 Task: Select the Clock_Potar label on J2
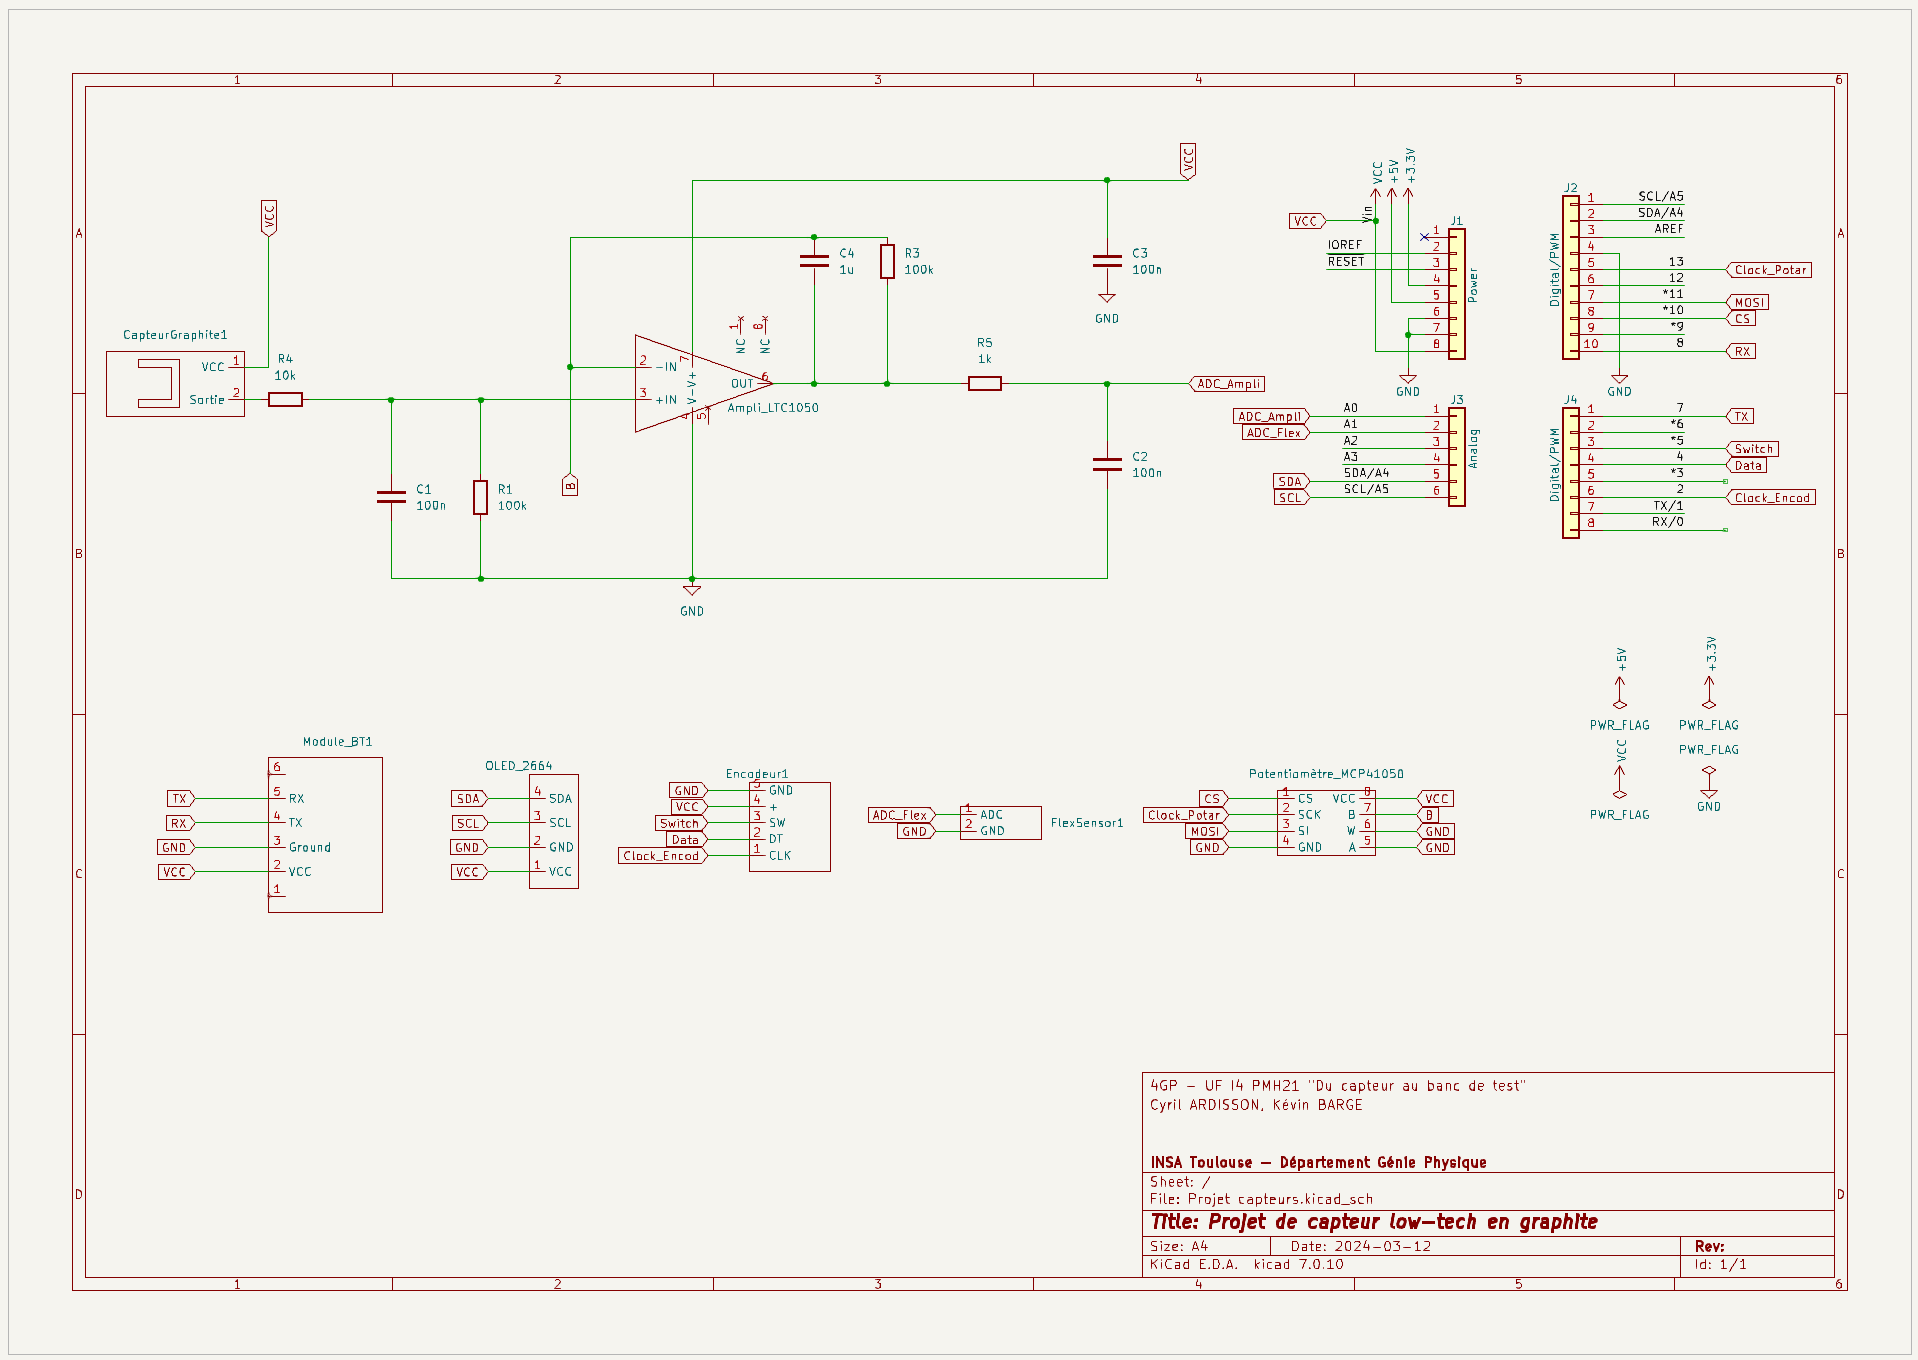click(x=1770, y=270)
